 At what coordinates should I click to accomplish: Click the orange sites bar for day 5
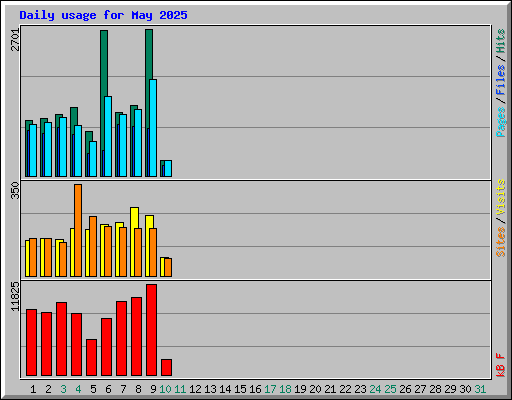tap(93, 247)
